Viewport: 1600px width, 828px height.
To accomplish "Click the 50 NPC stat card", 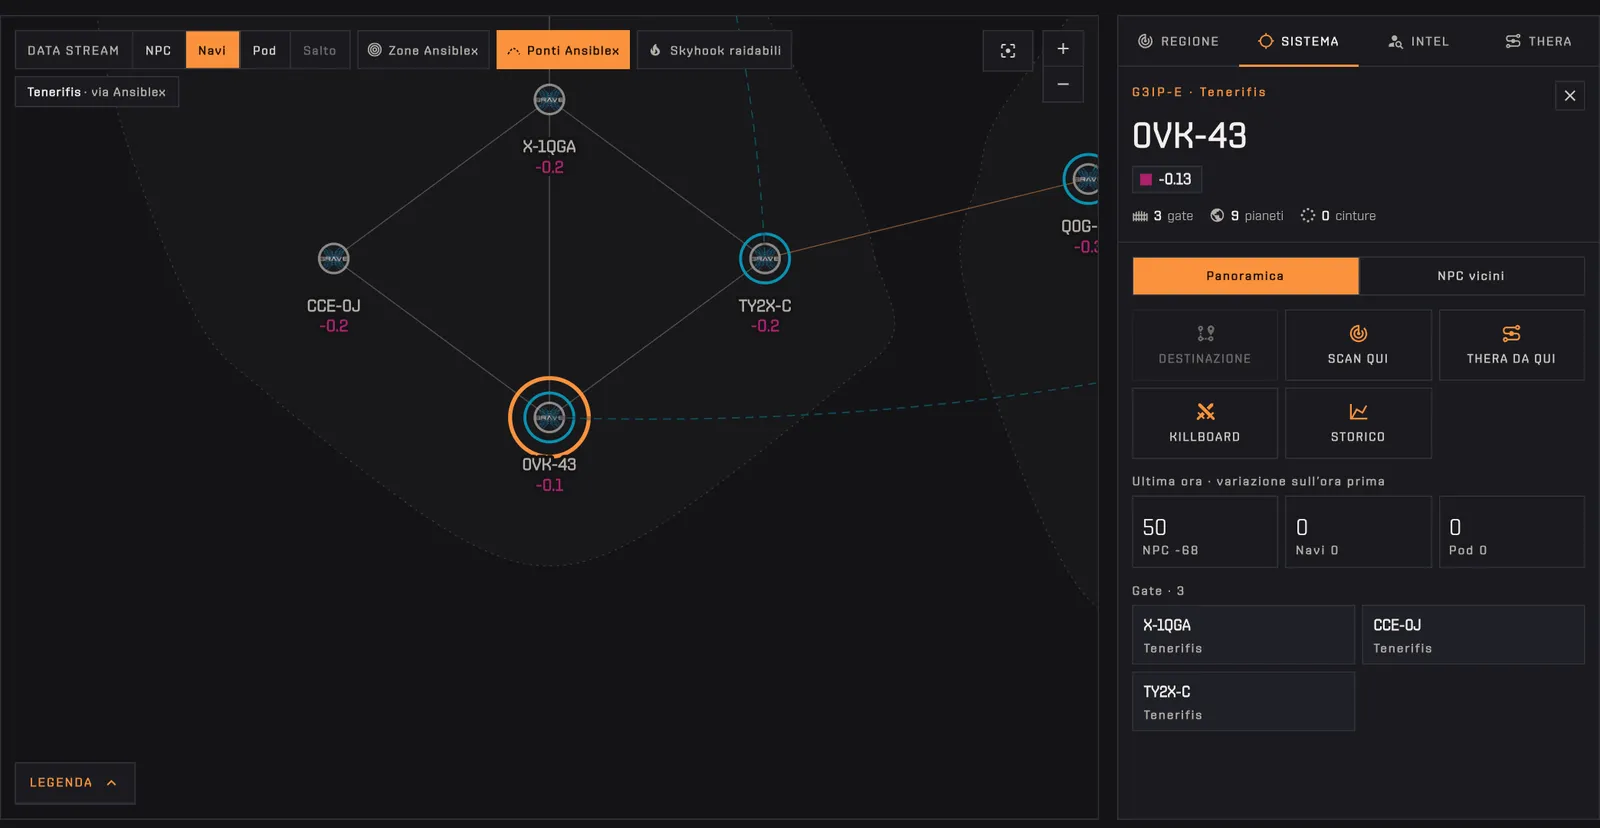I will (1205, 532).
